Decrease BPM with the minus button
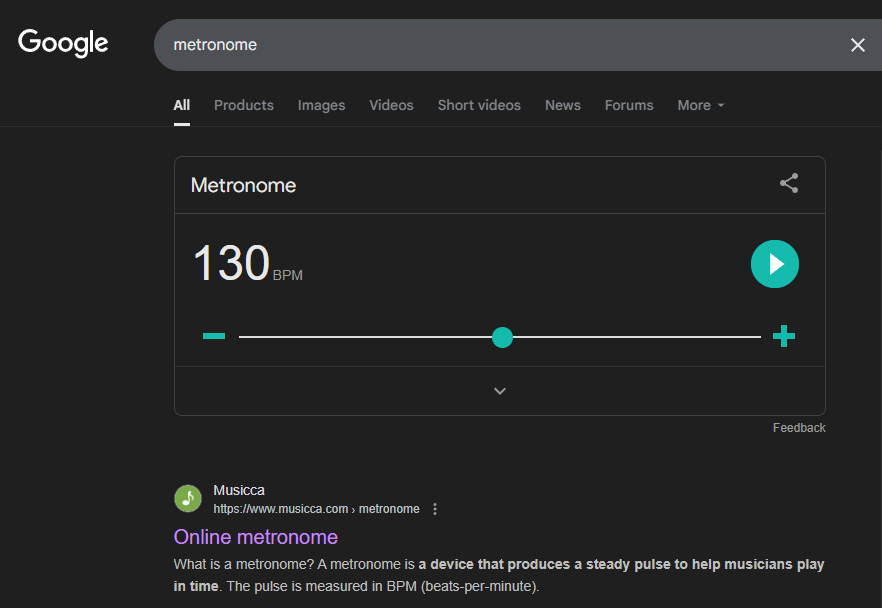Image resolution: width=882 pixels, height=608 pixels. pos(214,336)
